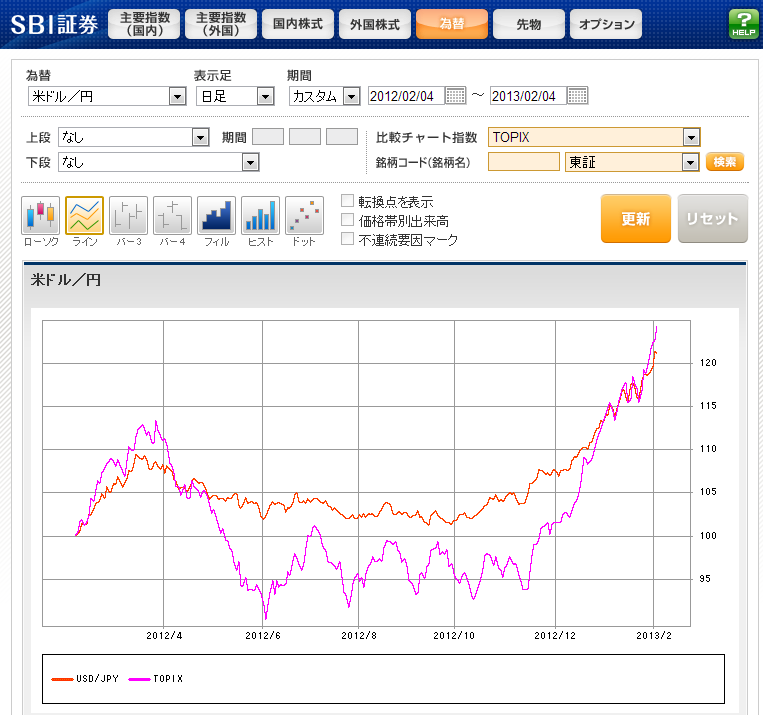Image resolution: width=763 pixels, height=715 pixels.
Task: Click the USD/JPY red legend entry
Action: click(x=85, y=679)
